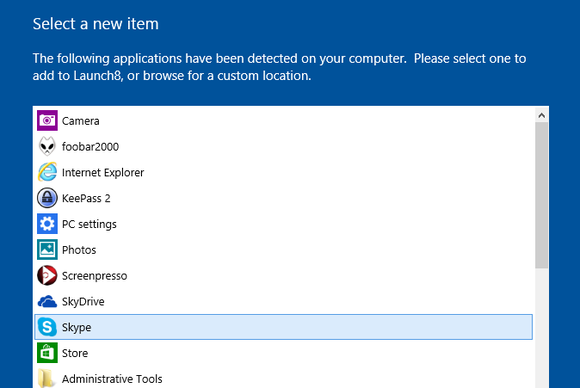Click the scrollbar track below the thumb
This screenshot has height=388, width=580.
[x=542, y=328]
